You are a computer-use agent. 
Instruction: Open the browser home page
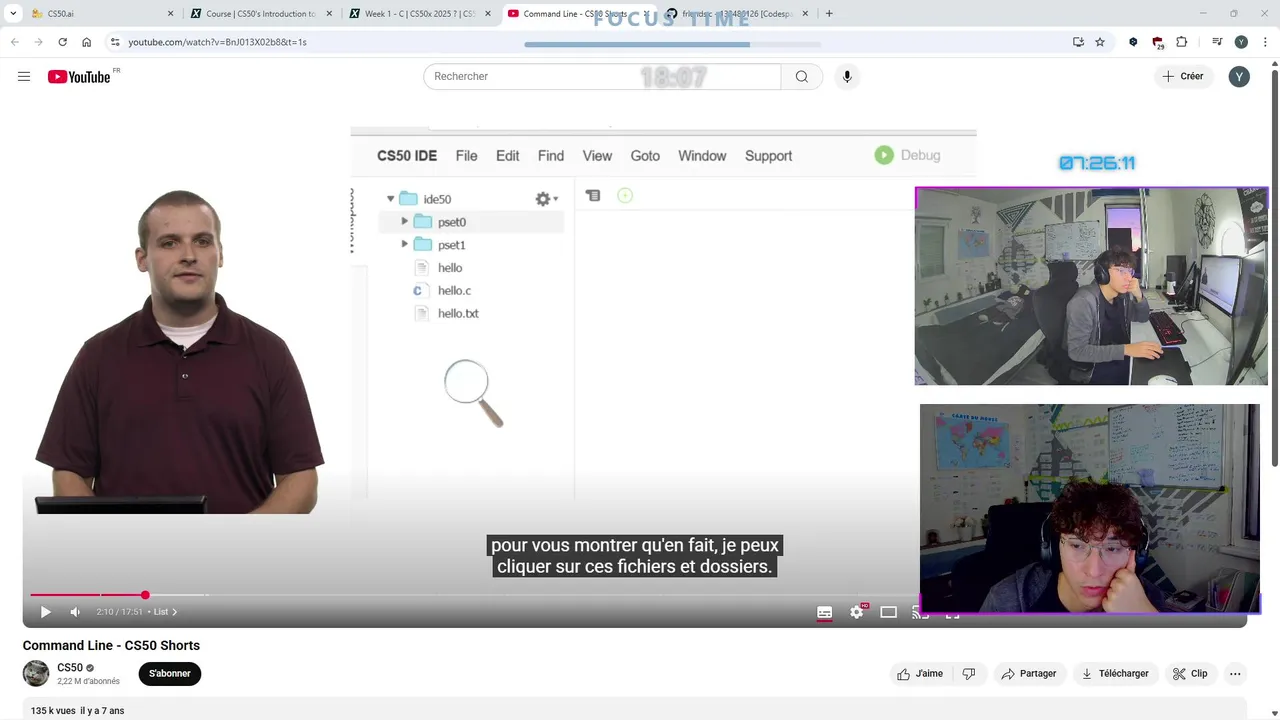click(x=86, y=42)
